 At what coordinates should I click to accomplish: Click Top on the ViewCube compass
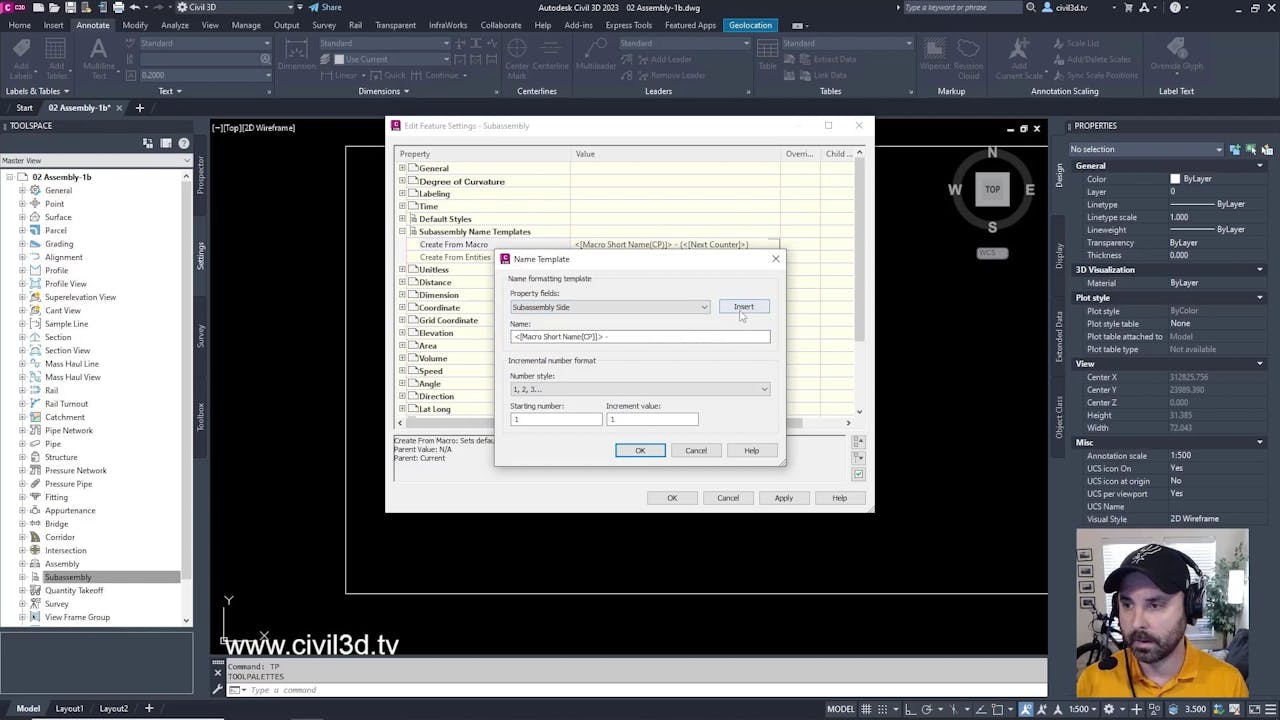click(x=991, y=189)
